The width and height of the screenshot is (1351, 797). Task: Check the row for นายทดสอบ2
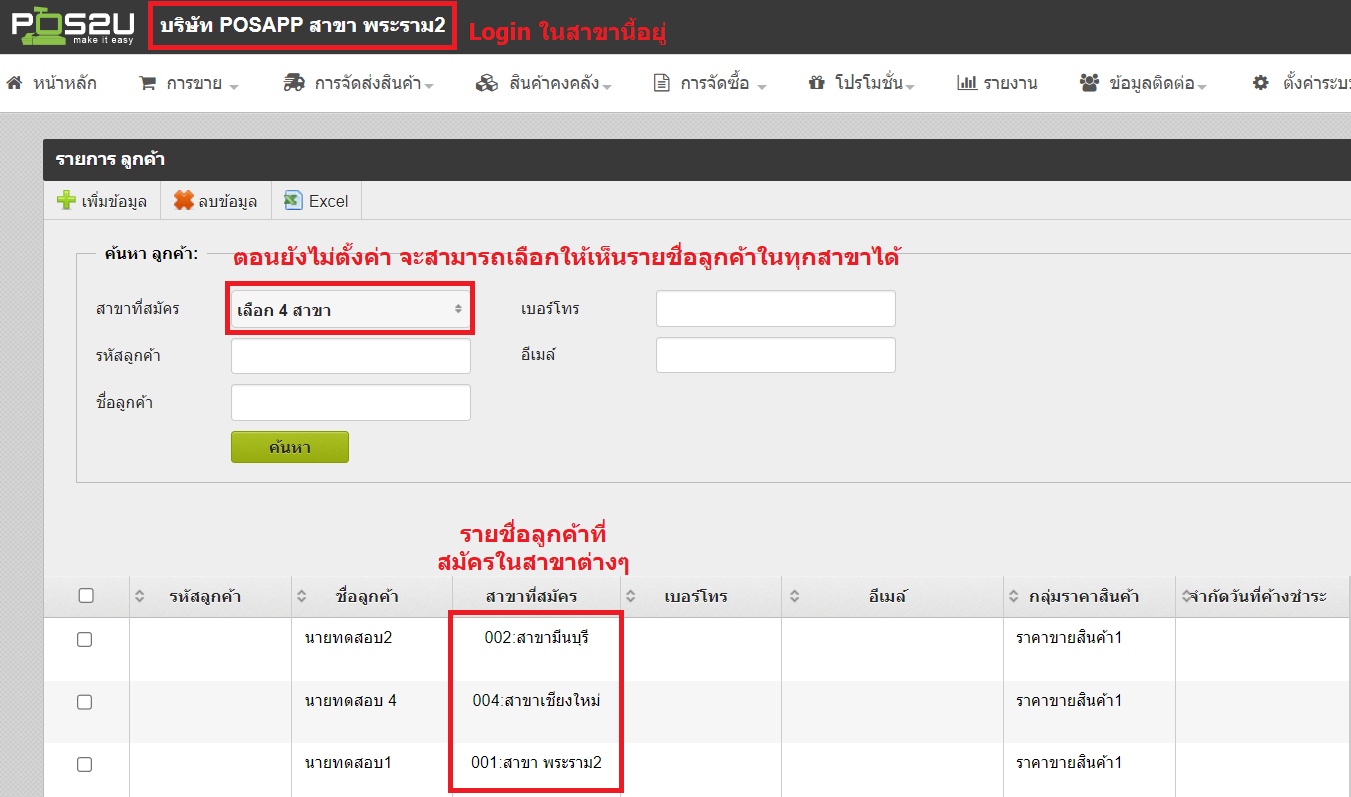pos(85,639)
